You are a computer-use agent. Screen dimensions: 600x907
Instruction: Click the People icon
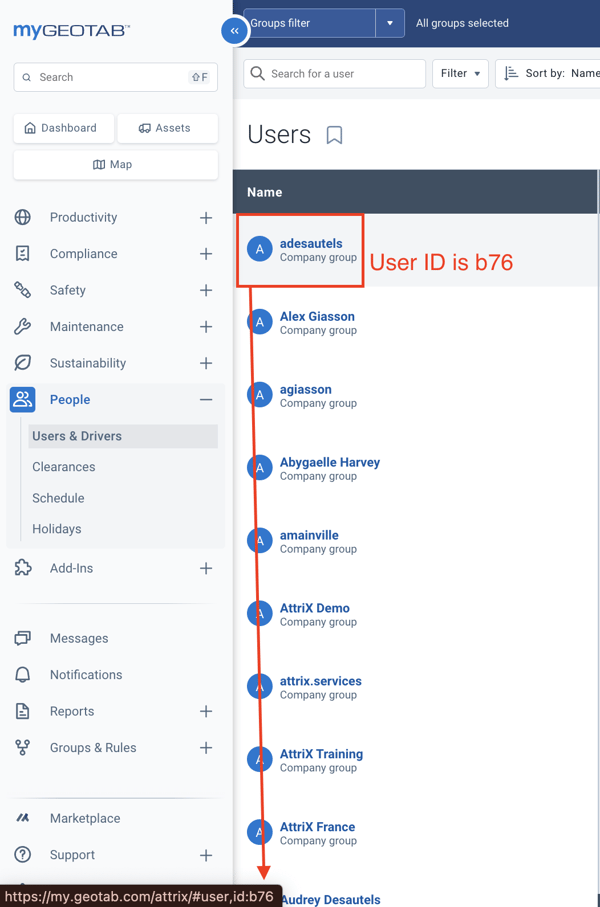pyautogui.click(x=23, y=399)
